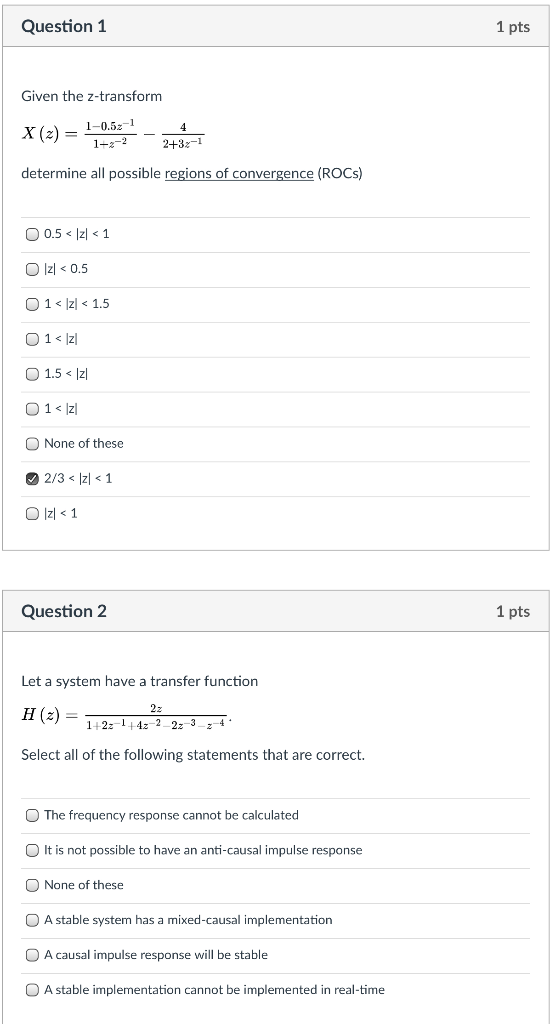Check 'The frequency response cannot be calculated'
The height and width of the screenshot is (1024, 550).
click(x=32, y=815)
